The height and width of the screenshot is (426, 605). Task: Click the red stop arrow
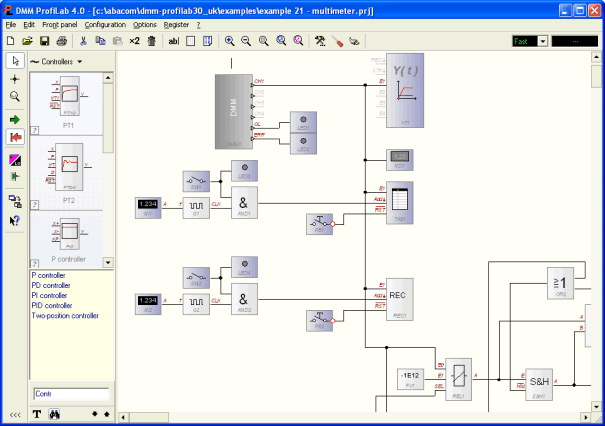click(15, 137)
